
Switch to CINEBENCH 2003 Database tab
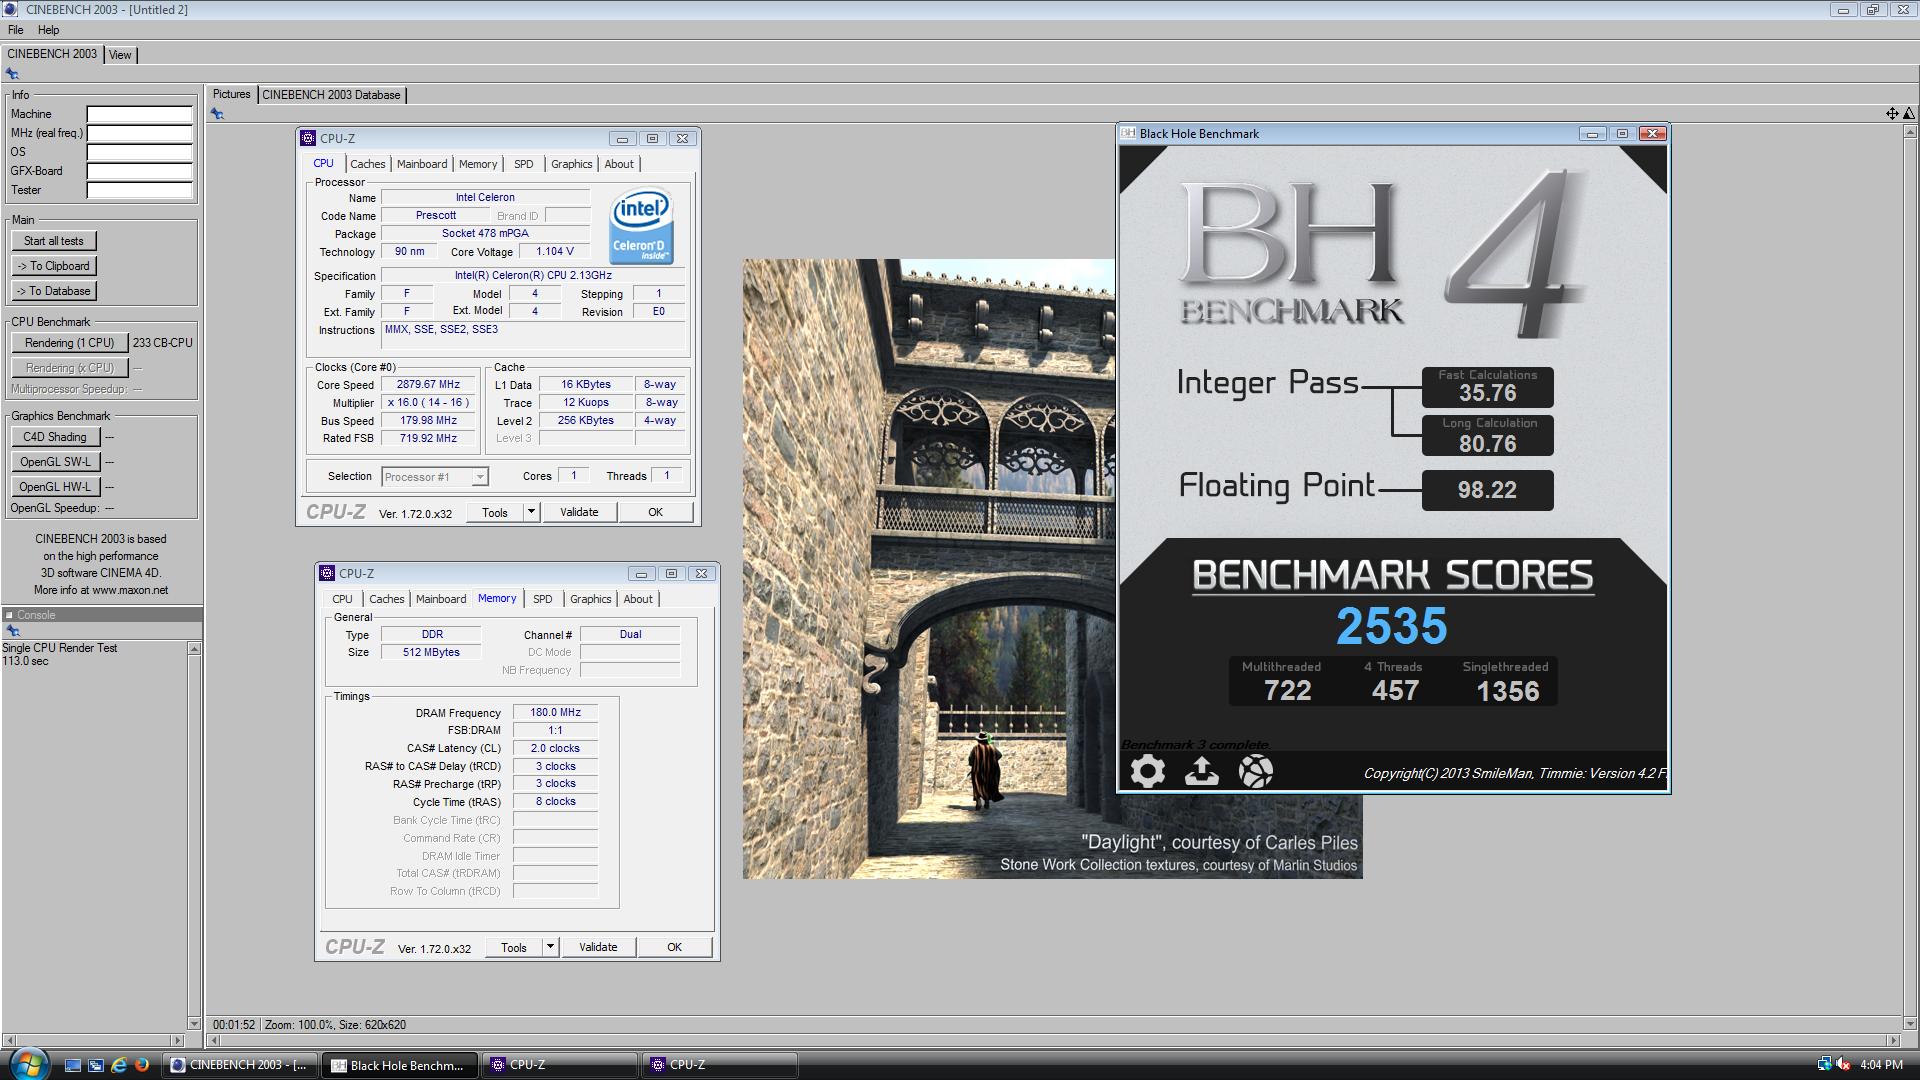click(x=331, y=95)
